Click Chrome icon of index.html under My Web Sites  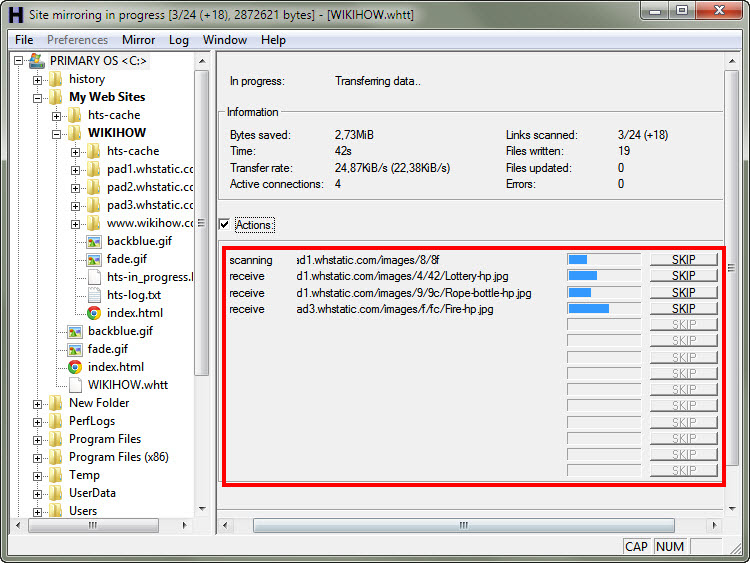point(75,367)
